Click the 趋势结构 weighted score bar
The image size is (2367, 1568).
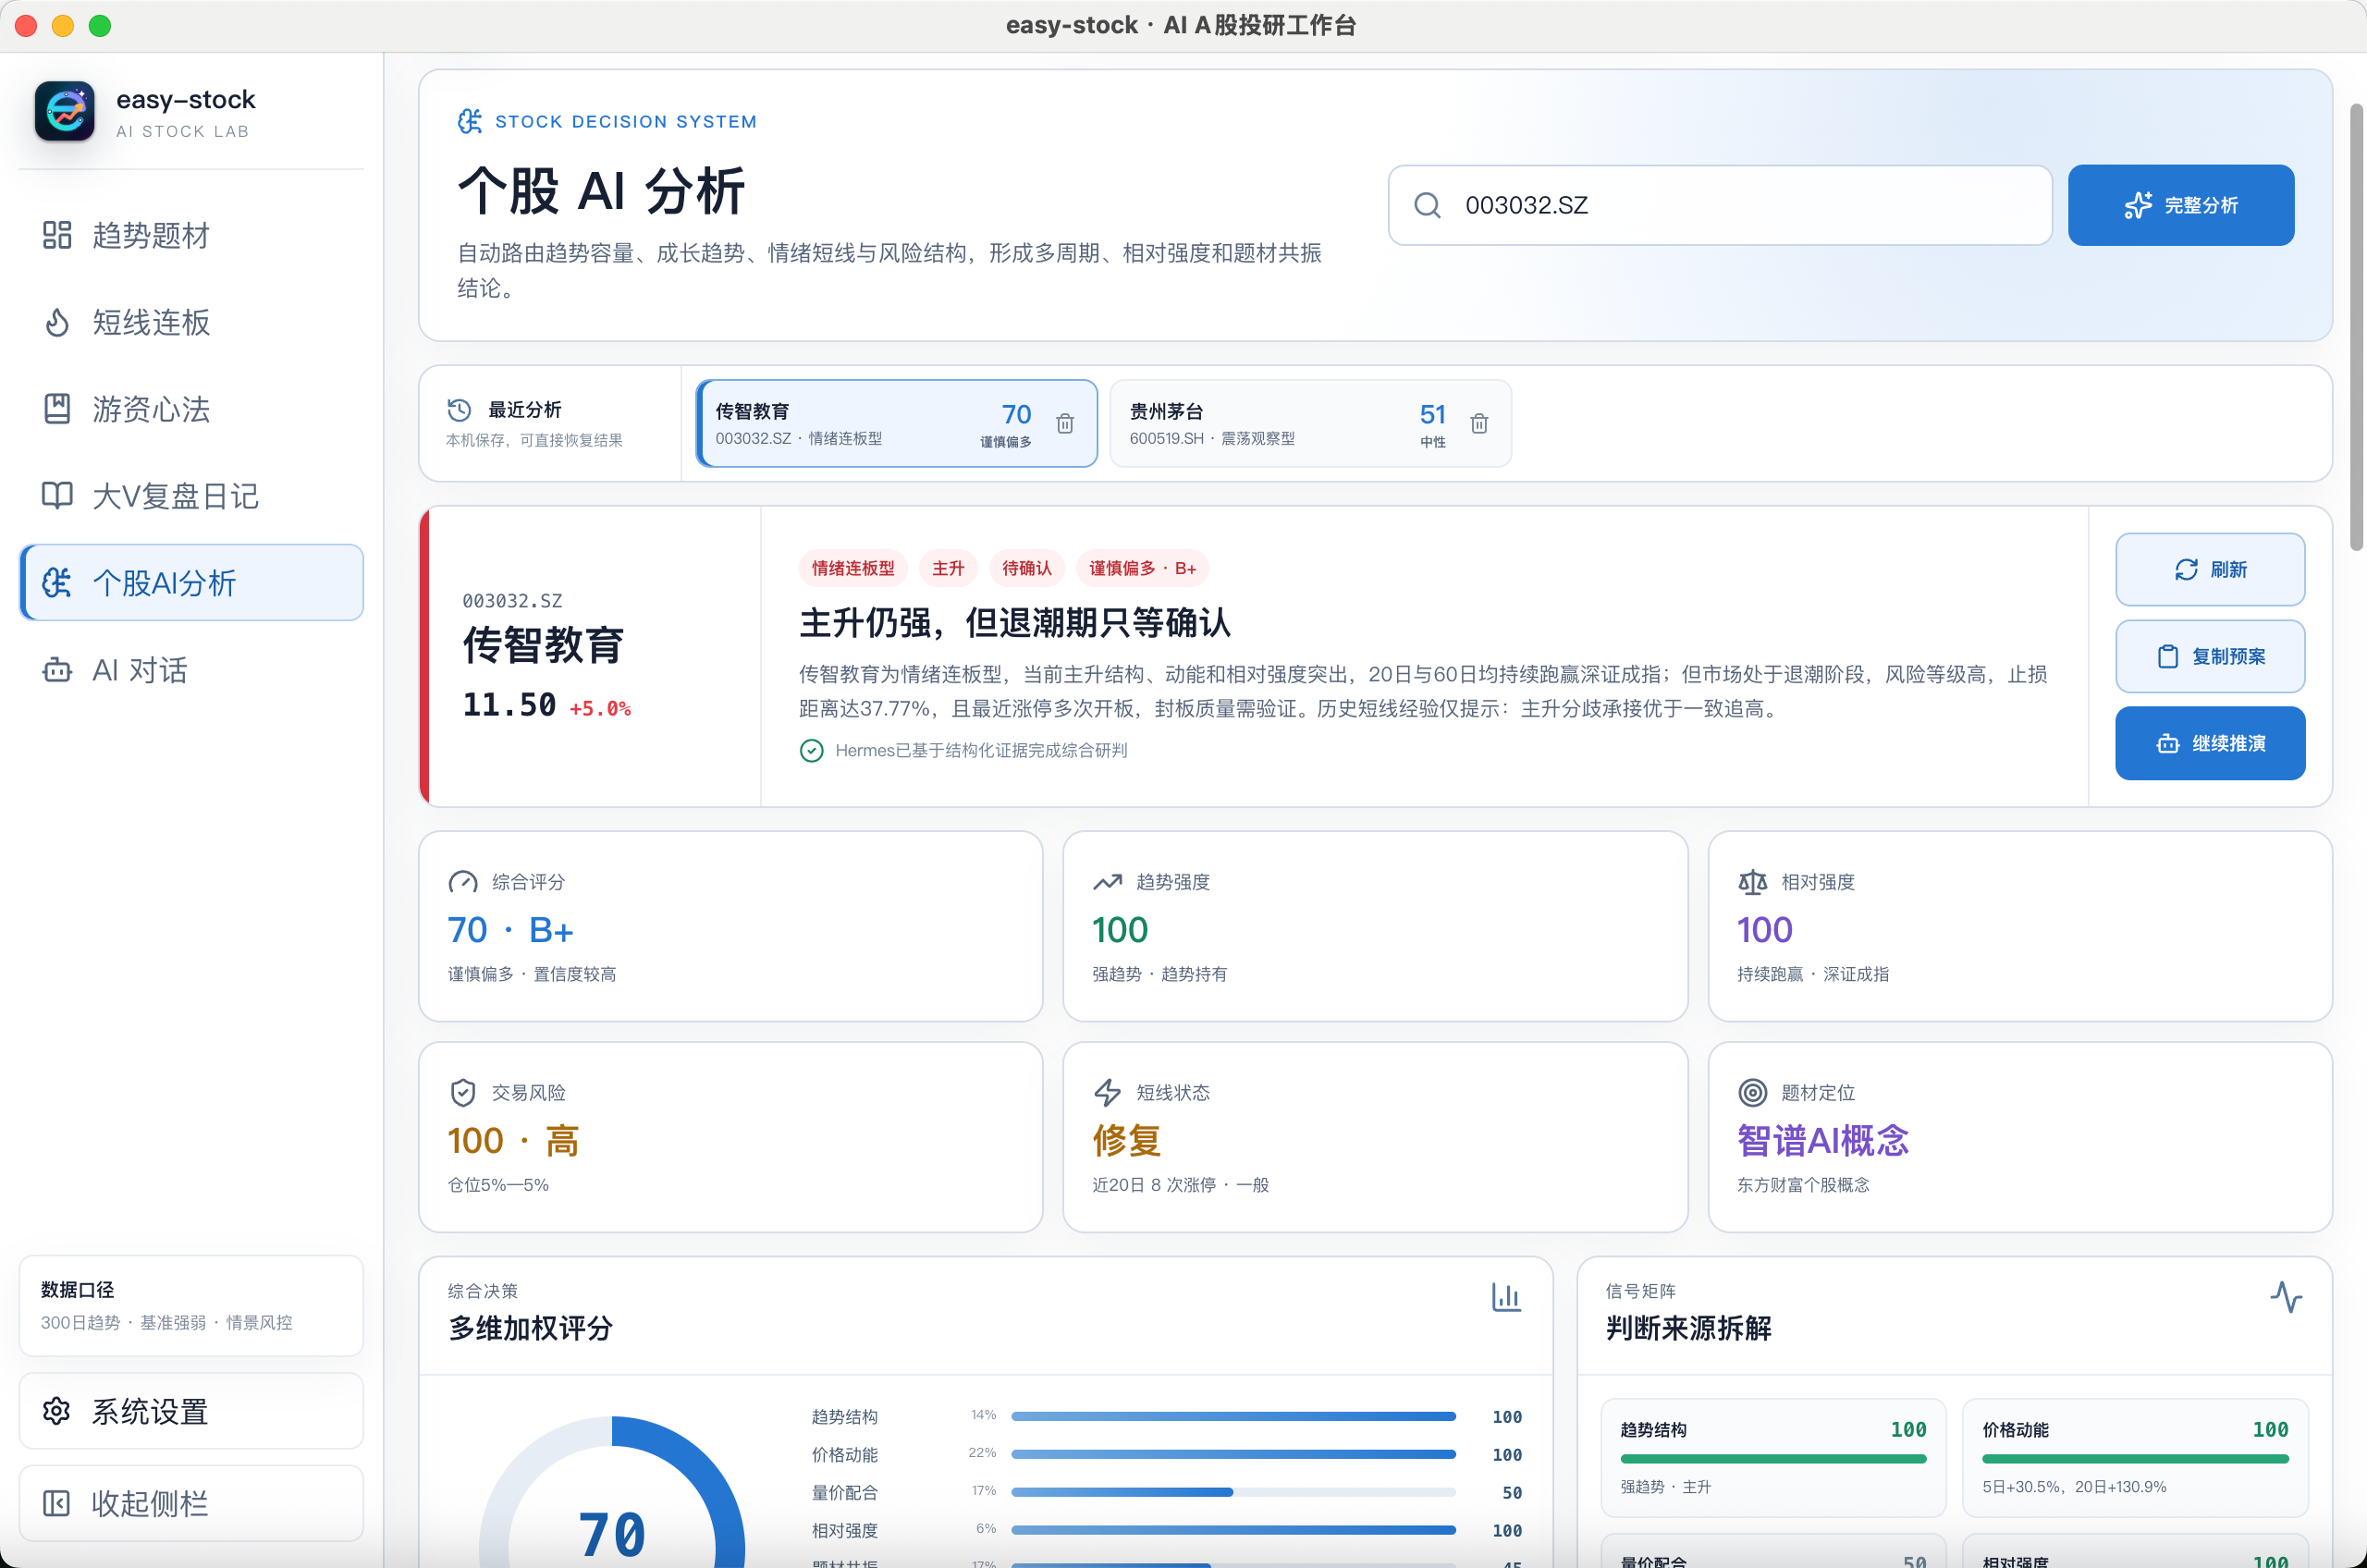(x=1233, y=1416)
